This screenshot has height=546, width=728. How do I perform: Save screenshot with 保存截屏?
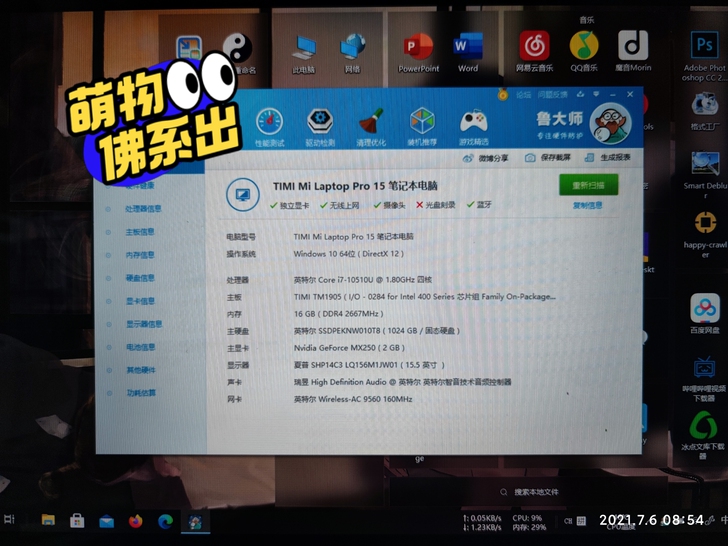pyautogui.click(x=547, y=158)
